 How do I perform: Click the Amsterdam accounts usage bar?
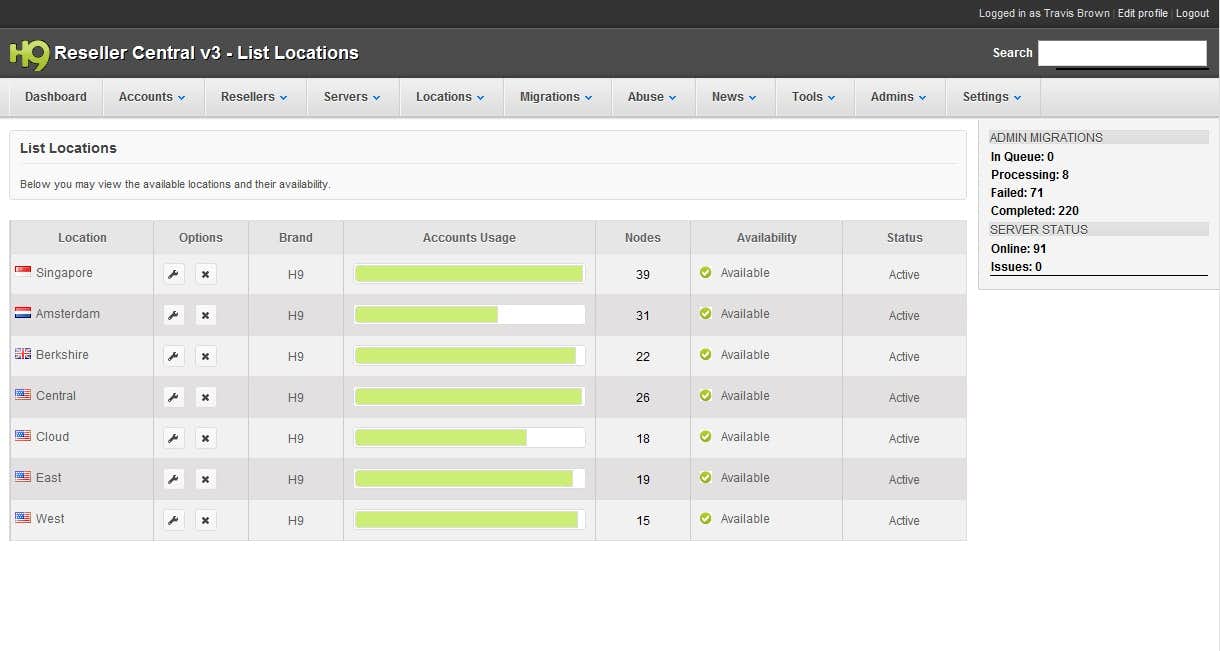click(x=469, y=315)
